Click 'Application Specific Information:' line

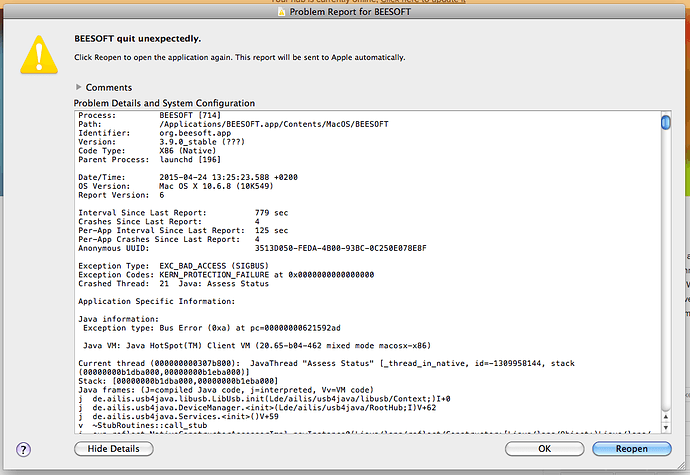pos(157,301)
